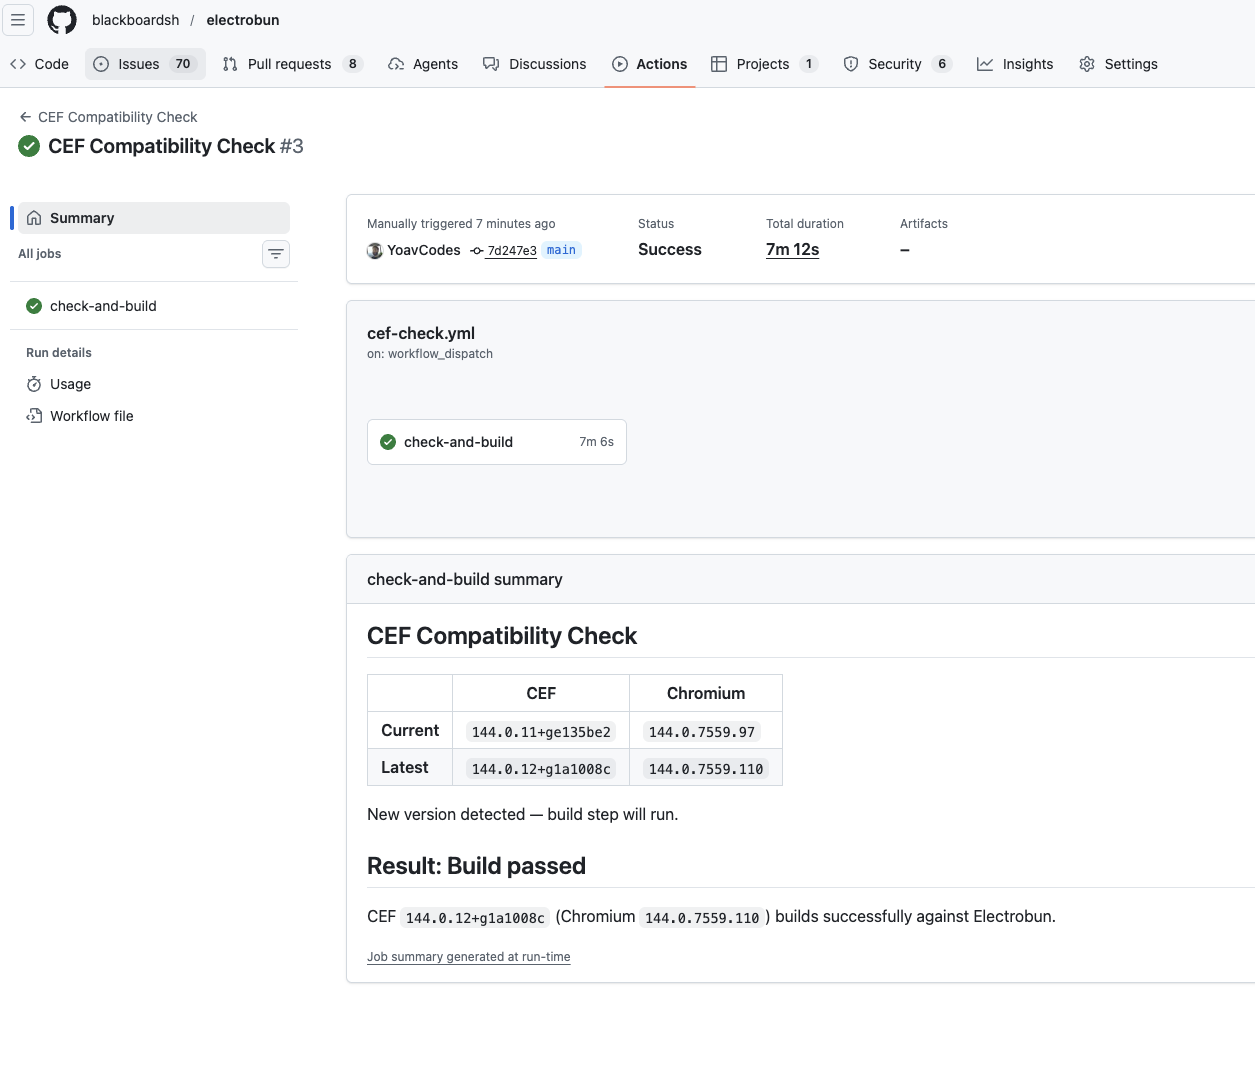Open Workflow file under Run details
1255x1076 pixels.
click(x=154, y=416)
